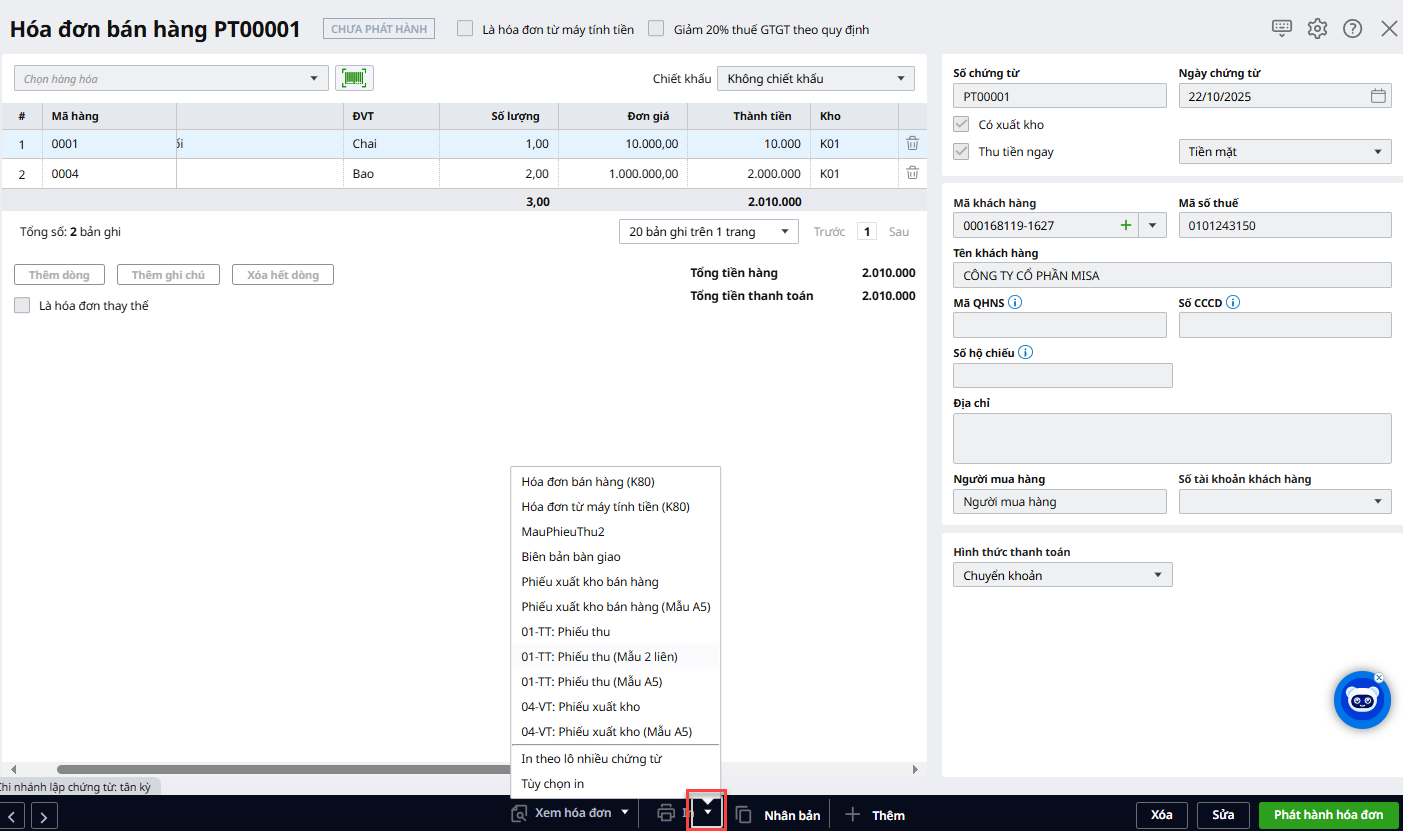Click the barcode scanner icon
1403x831 pixels.
coord(354,78)
